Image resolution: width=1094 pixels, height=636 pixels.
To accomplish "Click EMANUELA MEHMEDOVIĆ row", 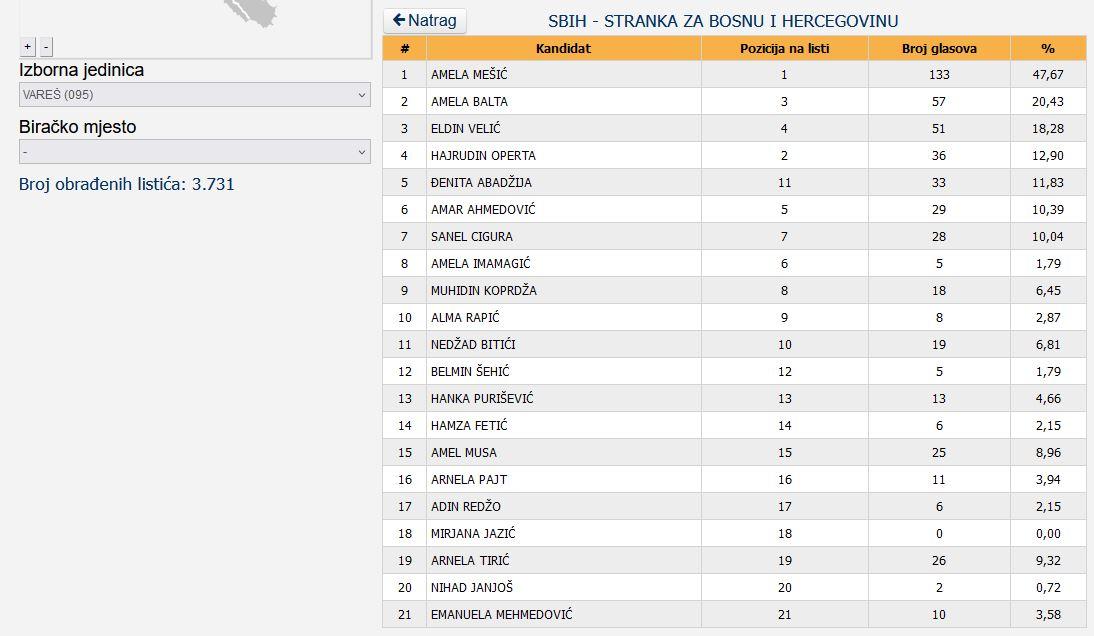I will (501, 615).
